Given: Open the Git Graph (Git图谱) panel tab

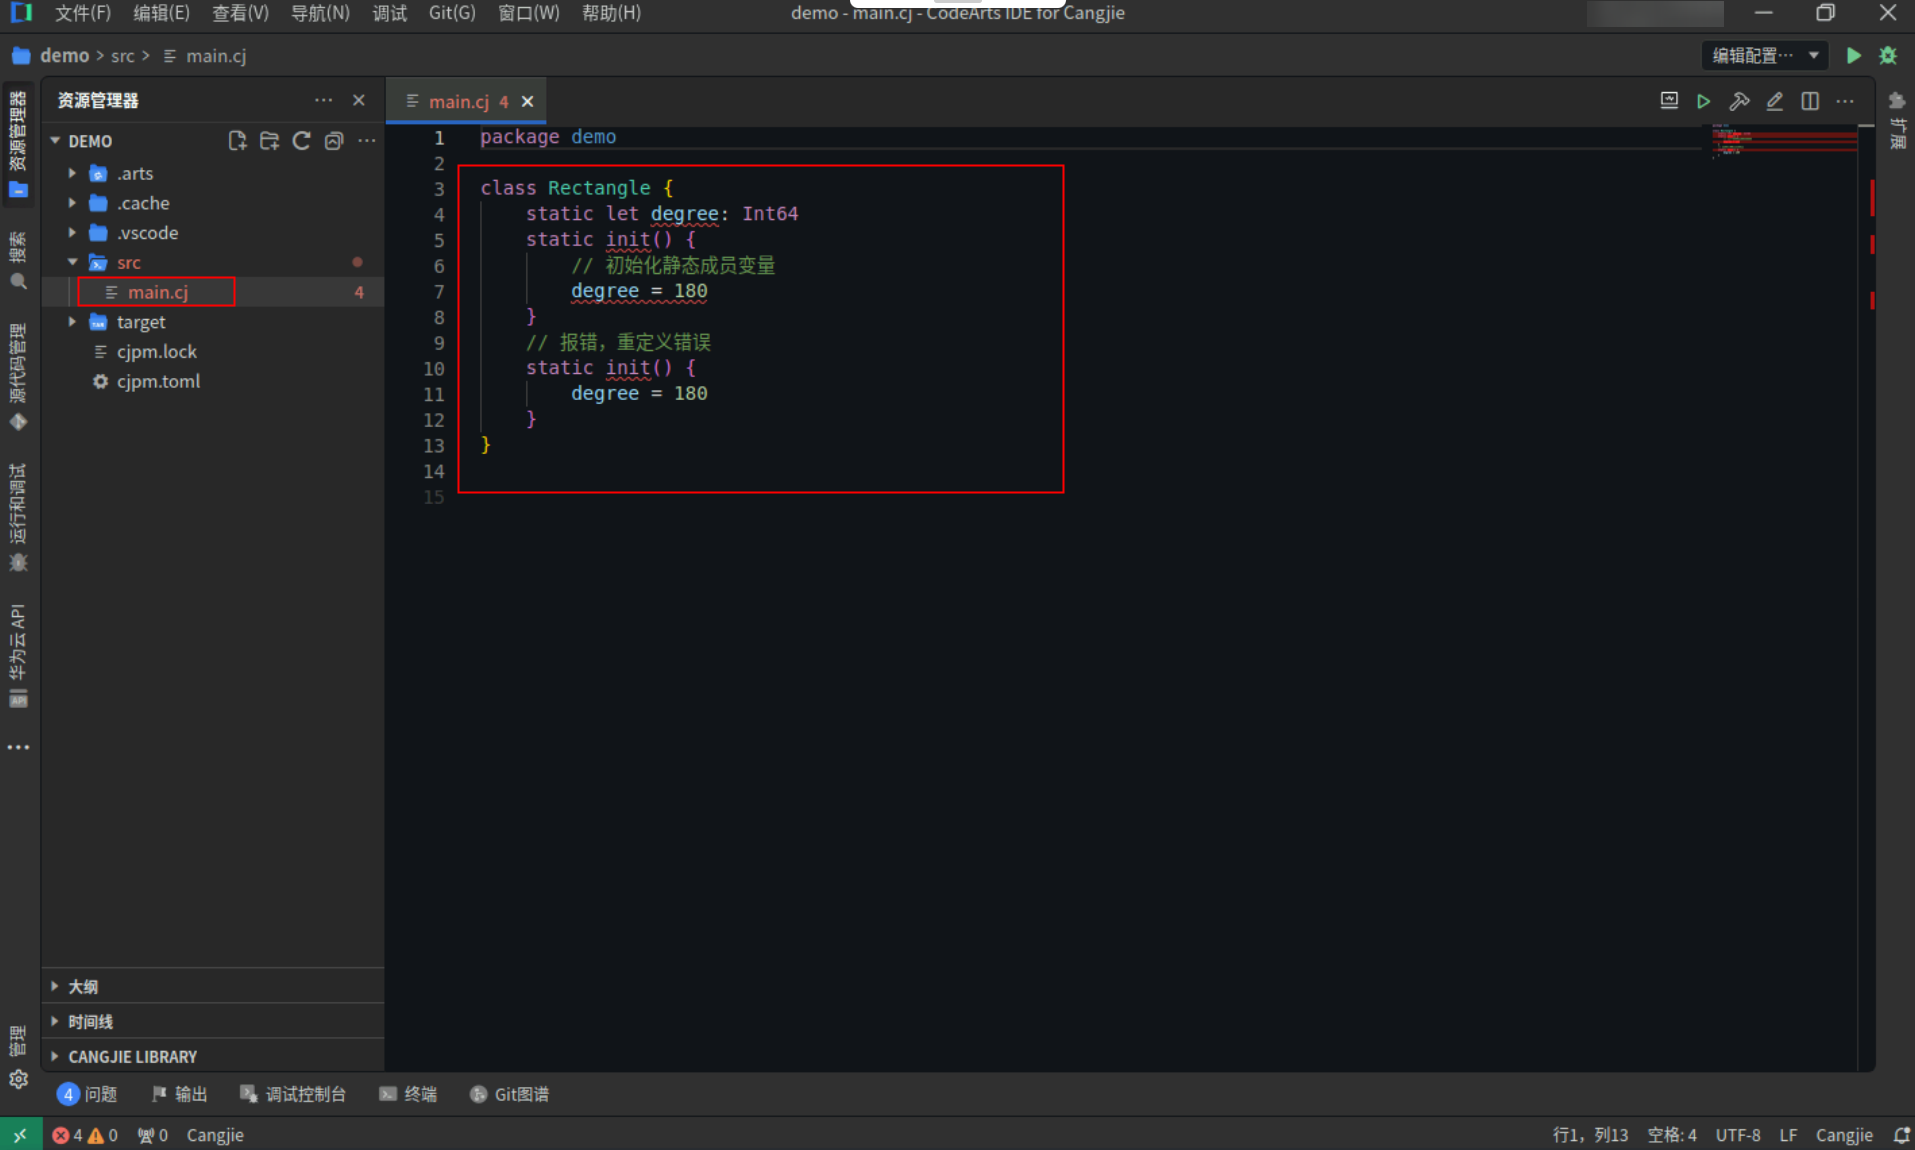Looking at the screenshot, I should pyautogui.click(x=509, y=1094).
